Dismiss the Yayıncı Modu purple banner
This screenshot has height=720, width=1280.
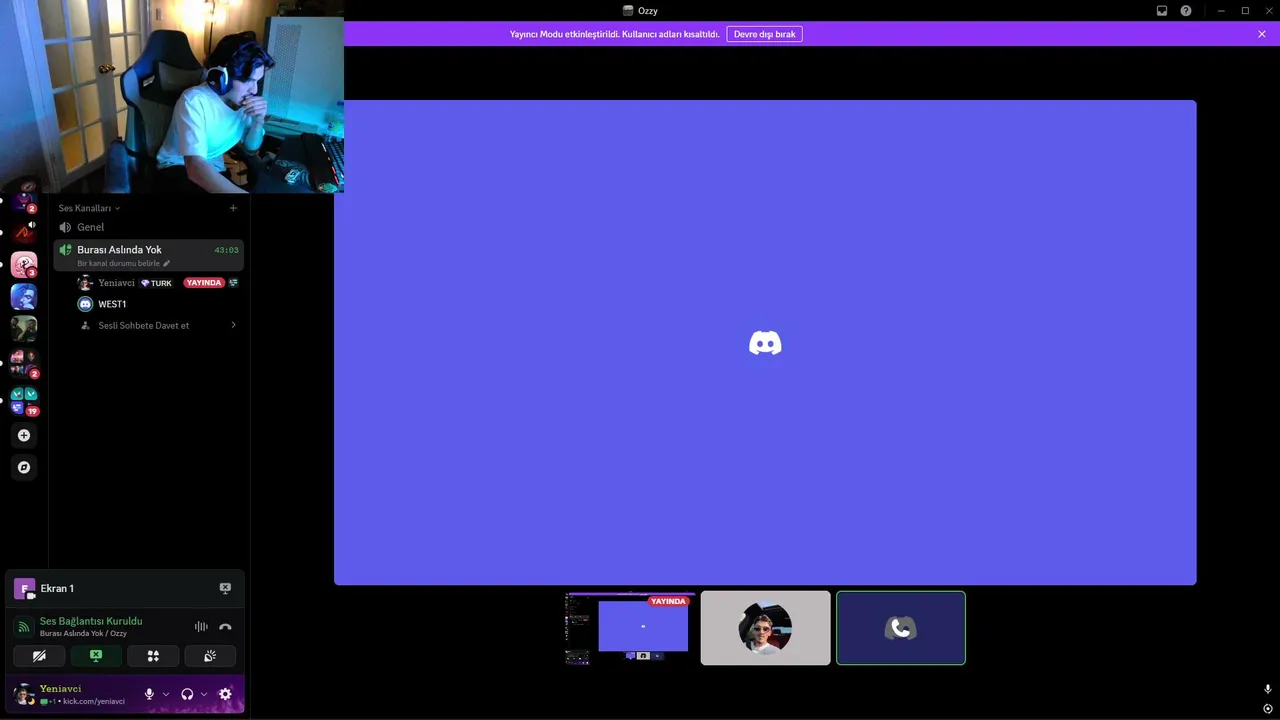coord(1262,34)
